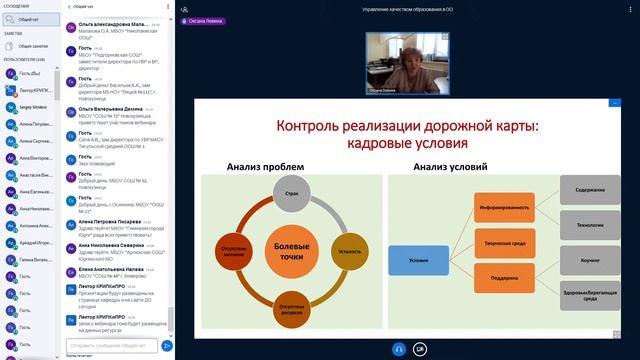Toggle the user list panel icon
The image size is (640, 360).
[184, 9]
